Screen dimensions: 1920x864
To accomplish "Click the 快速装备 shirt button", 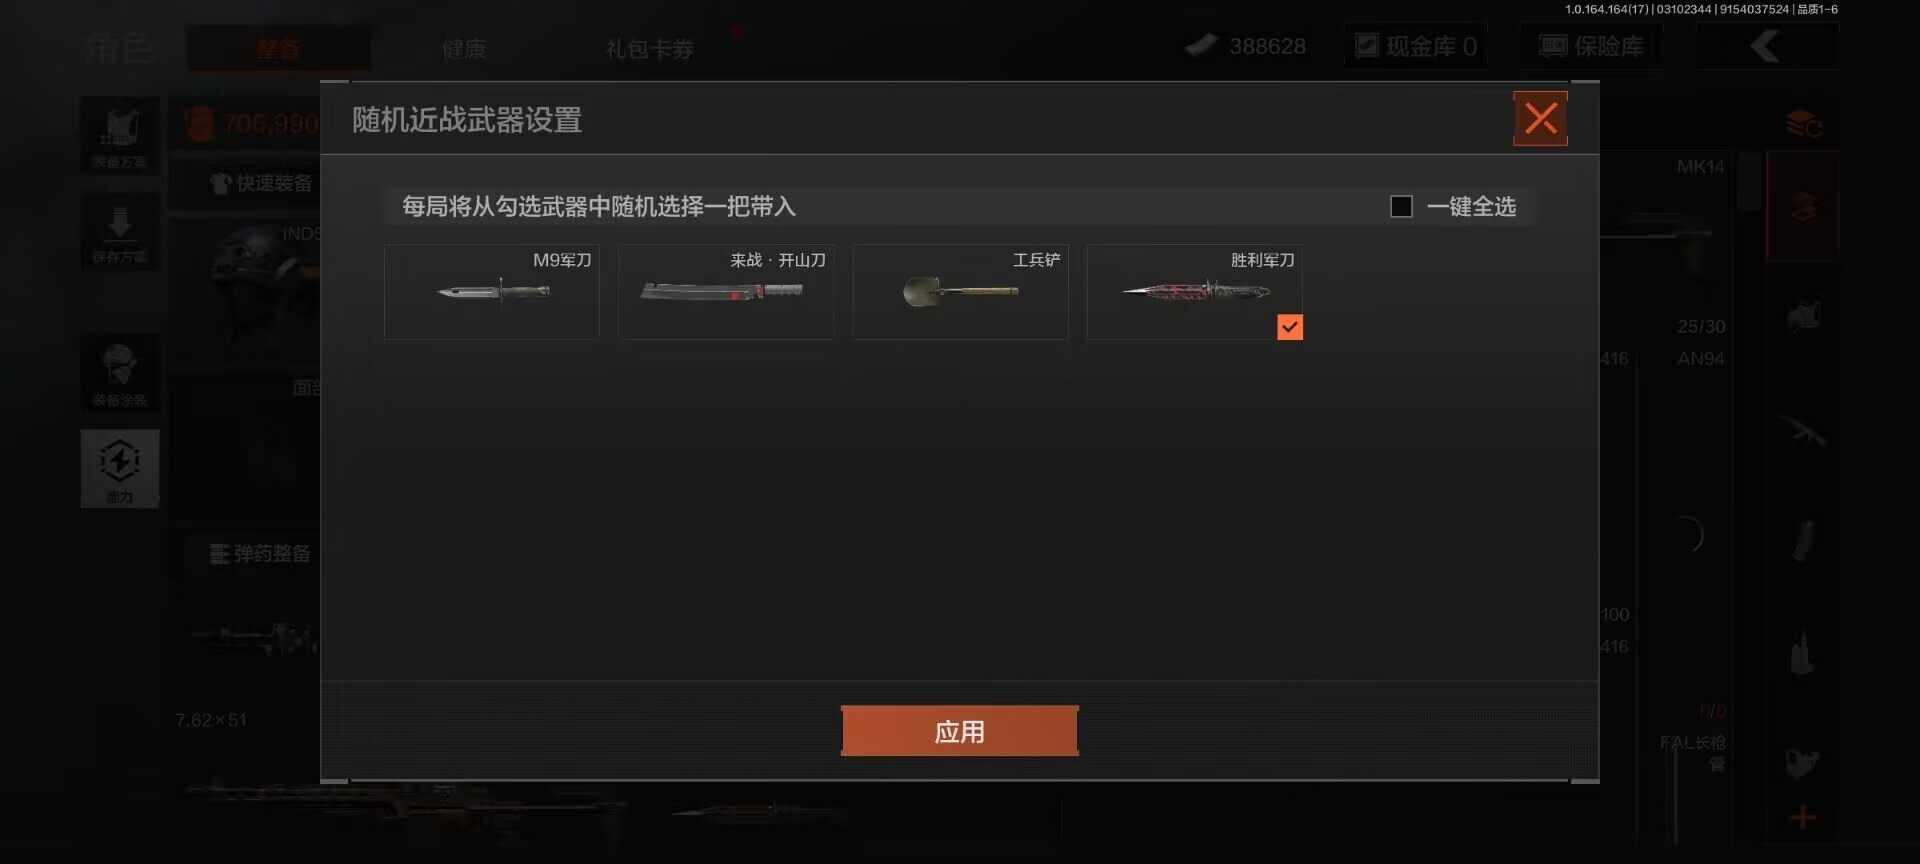I will 262,183.
